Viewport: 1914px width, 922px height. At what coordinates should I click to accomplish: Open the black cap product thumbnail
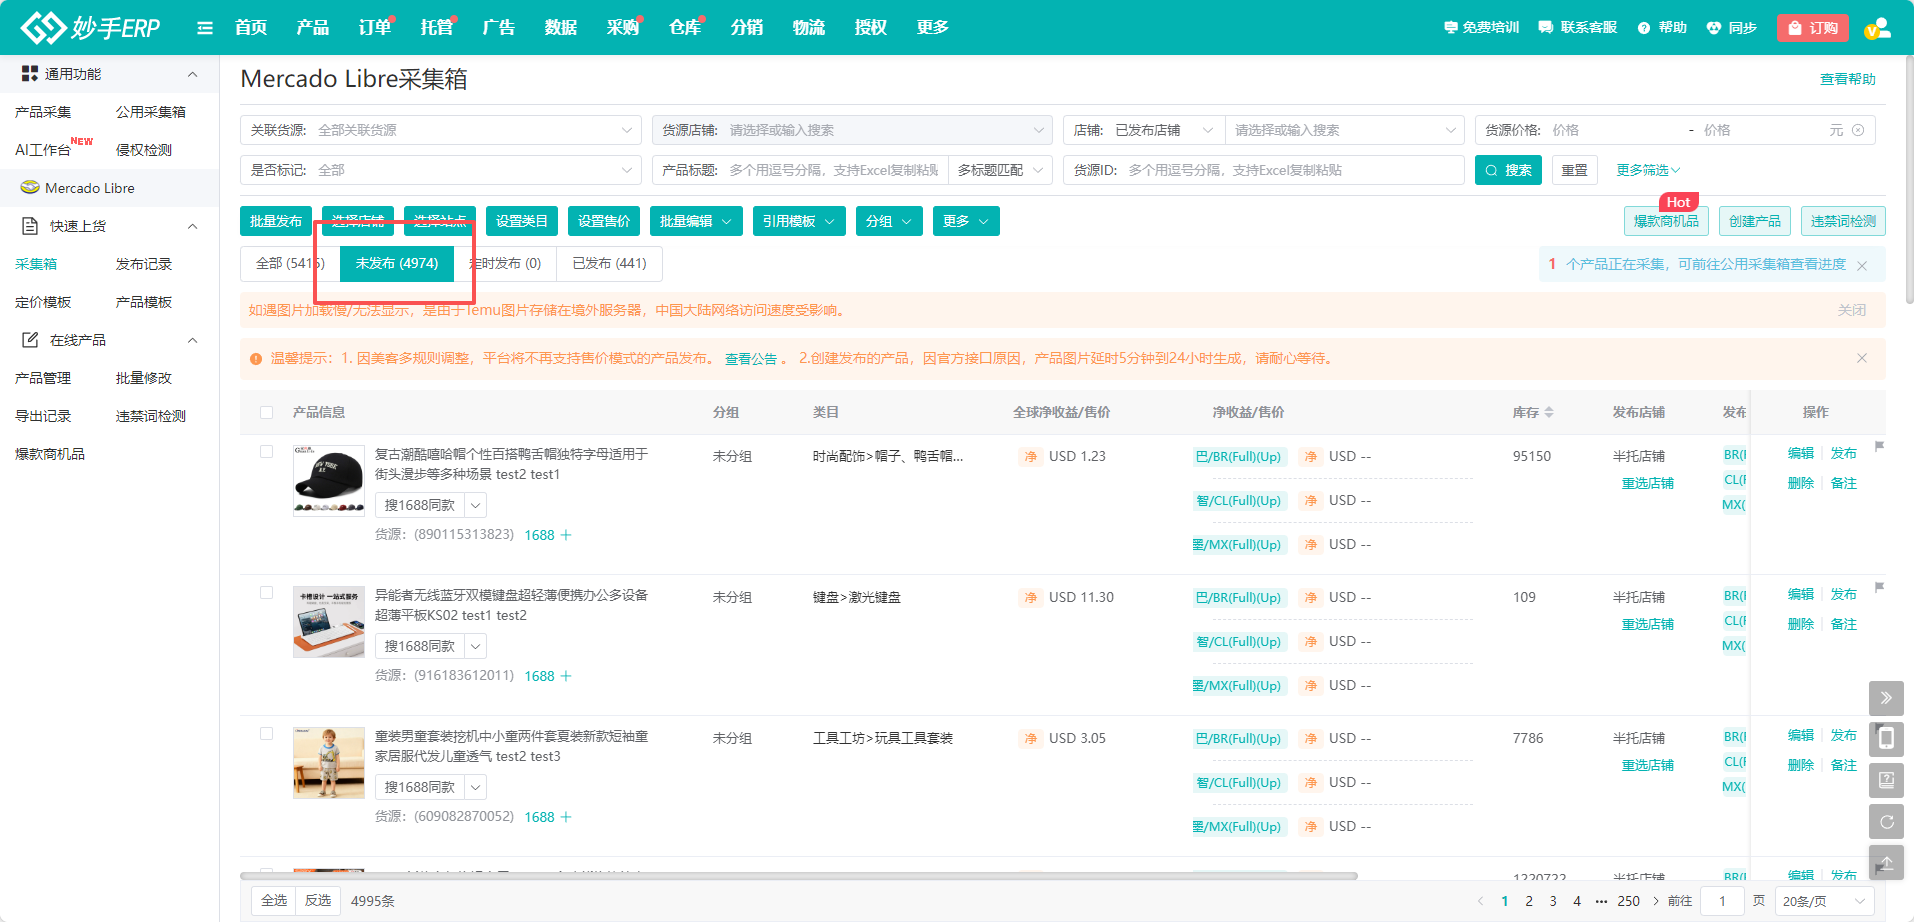click(329, 481)
